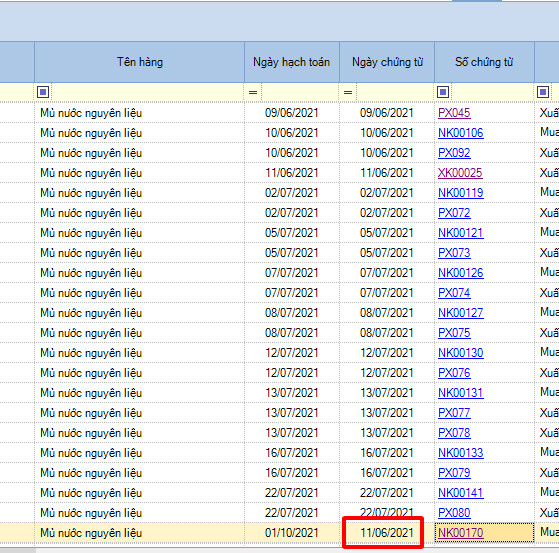Sort by Tên hàng column header
559x553 pixels.
(139, 62)
